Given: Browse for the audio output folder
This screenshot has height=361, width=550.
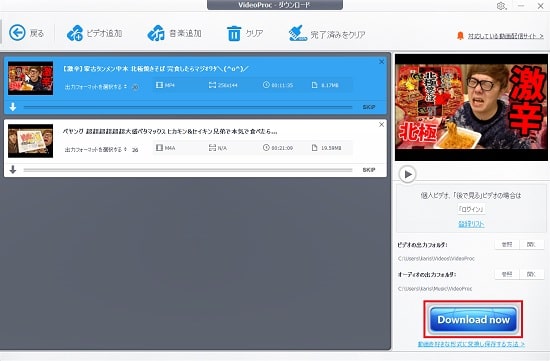Looking at the screenshot, I should (507, 274).
